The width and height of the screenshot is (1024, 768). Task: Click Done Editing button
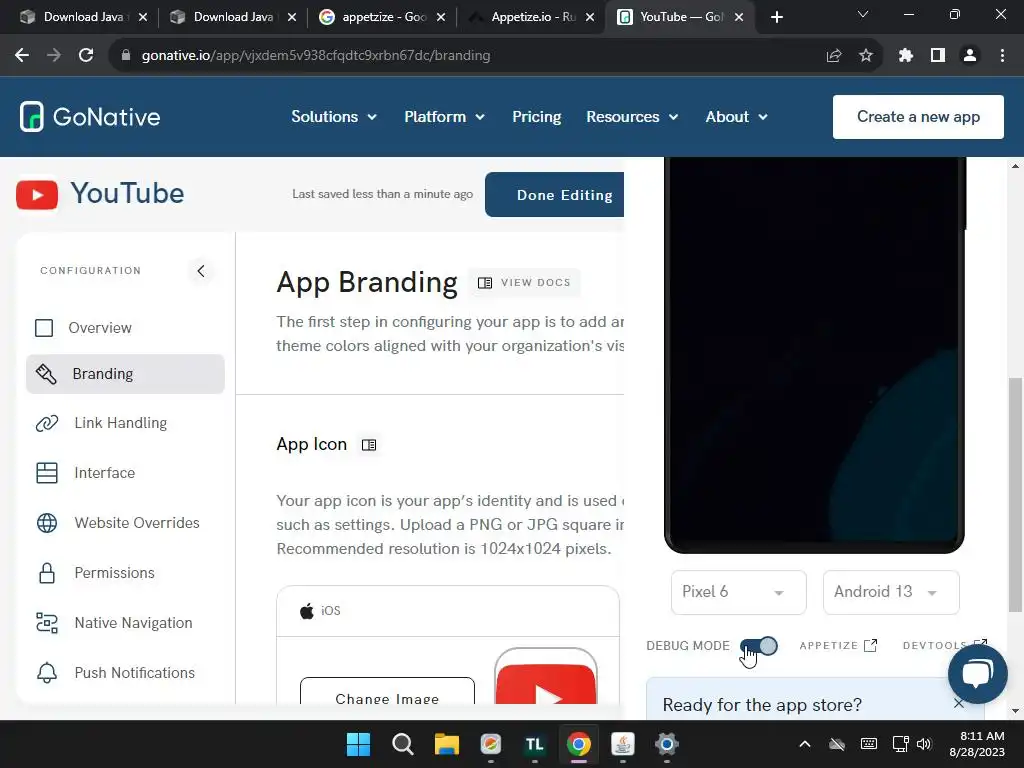[x=554, y=195]
